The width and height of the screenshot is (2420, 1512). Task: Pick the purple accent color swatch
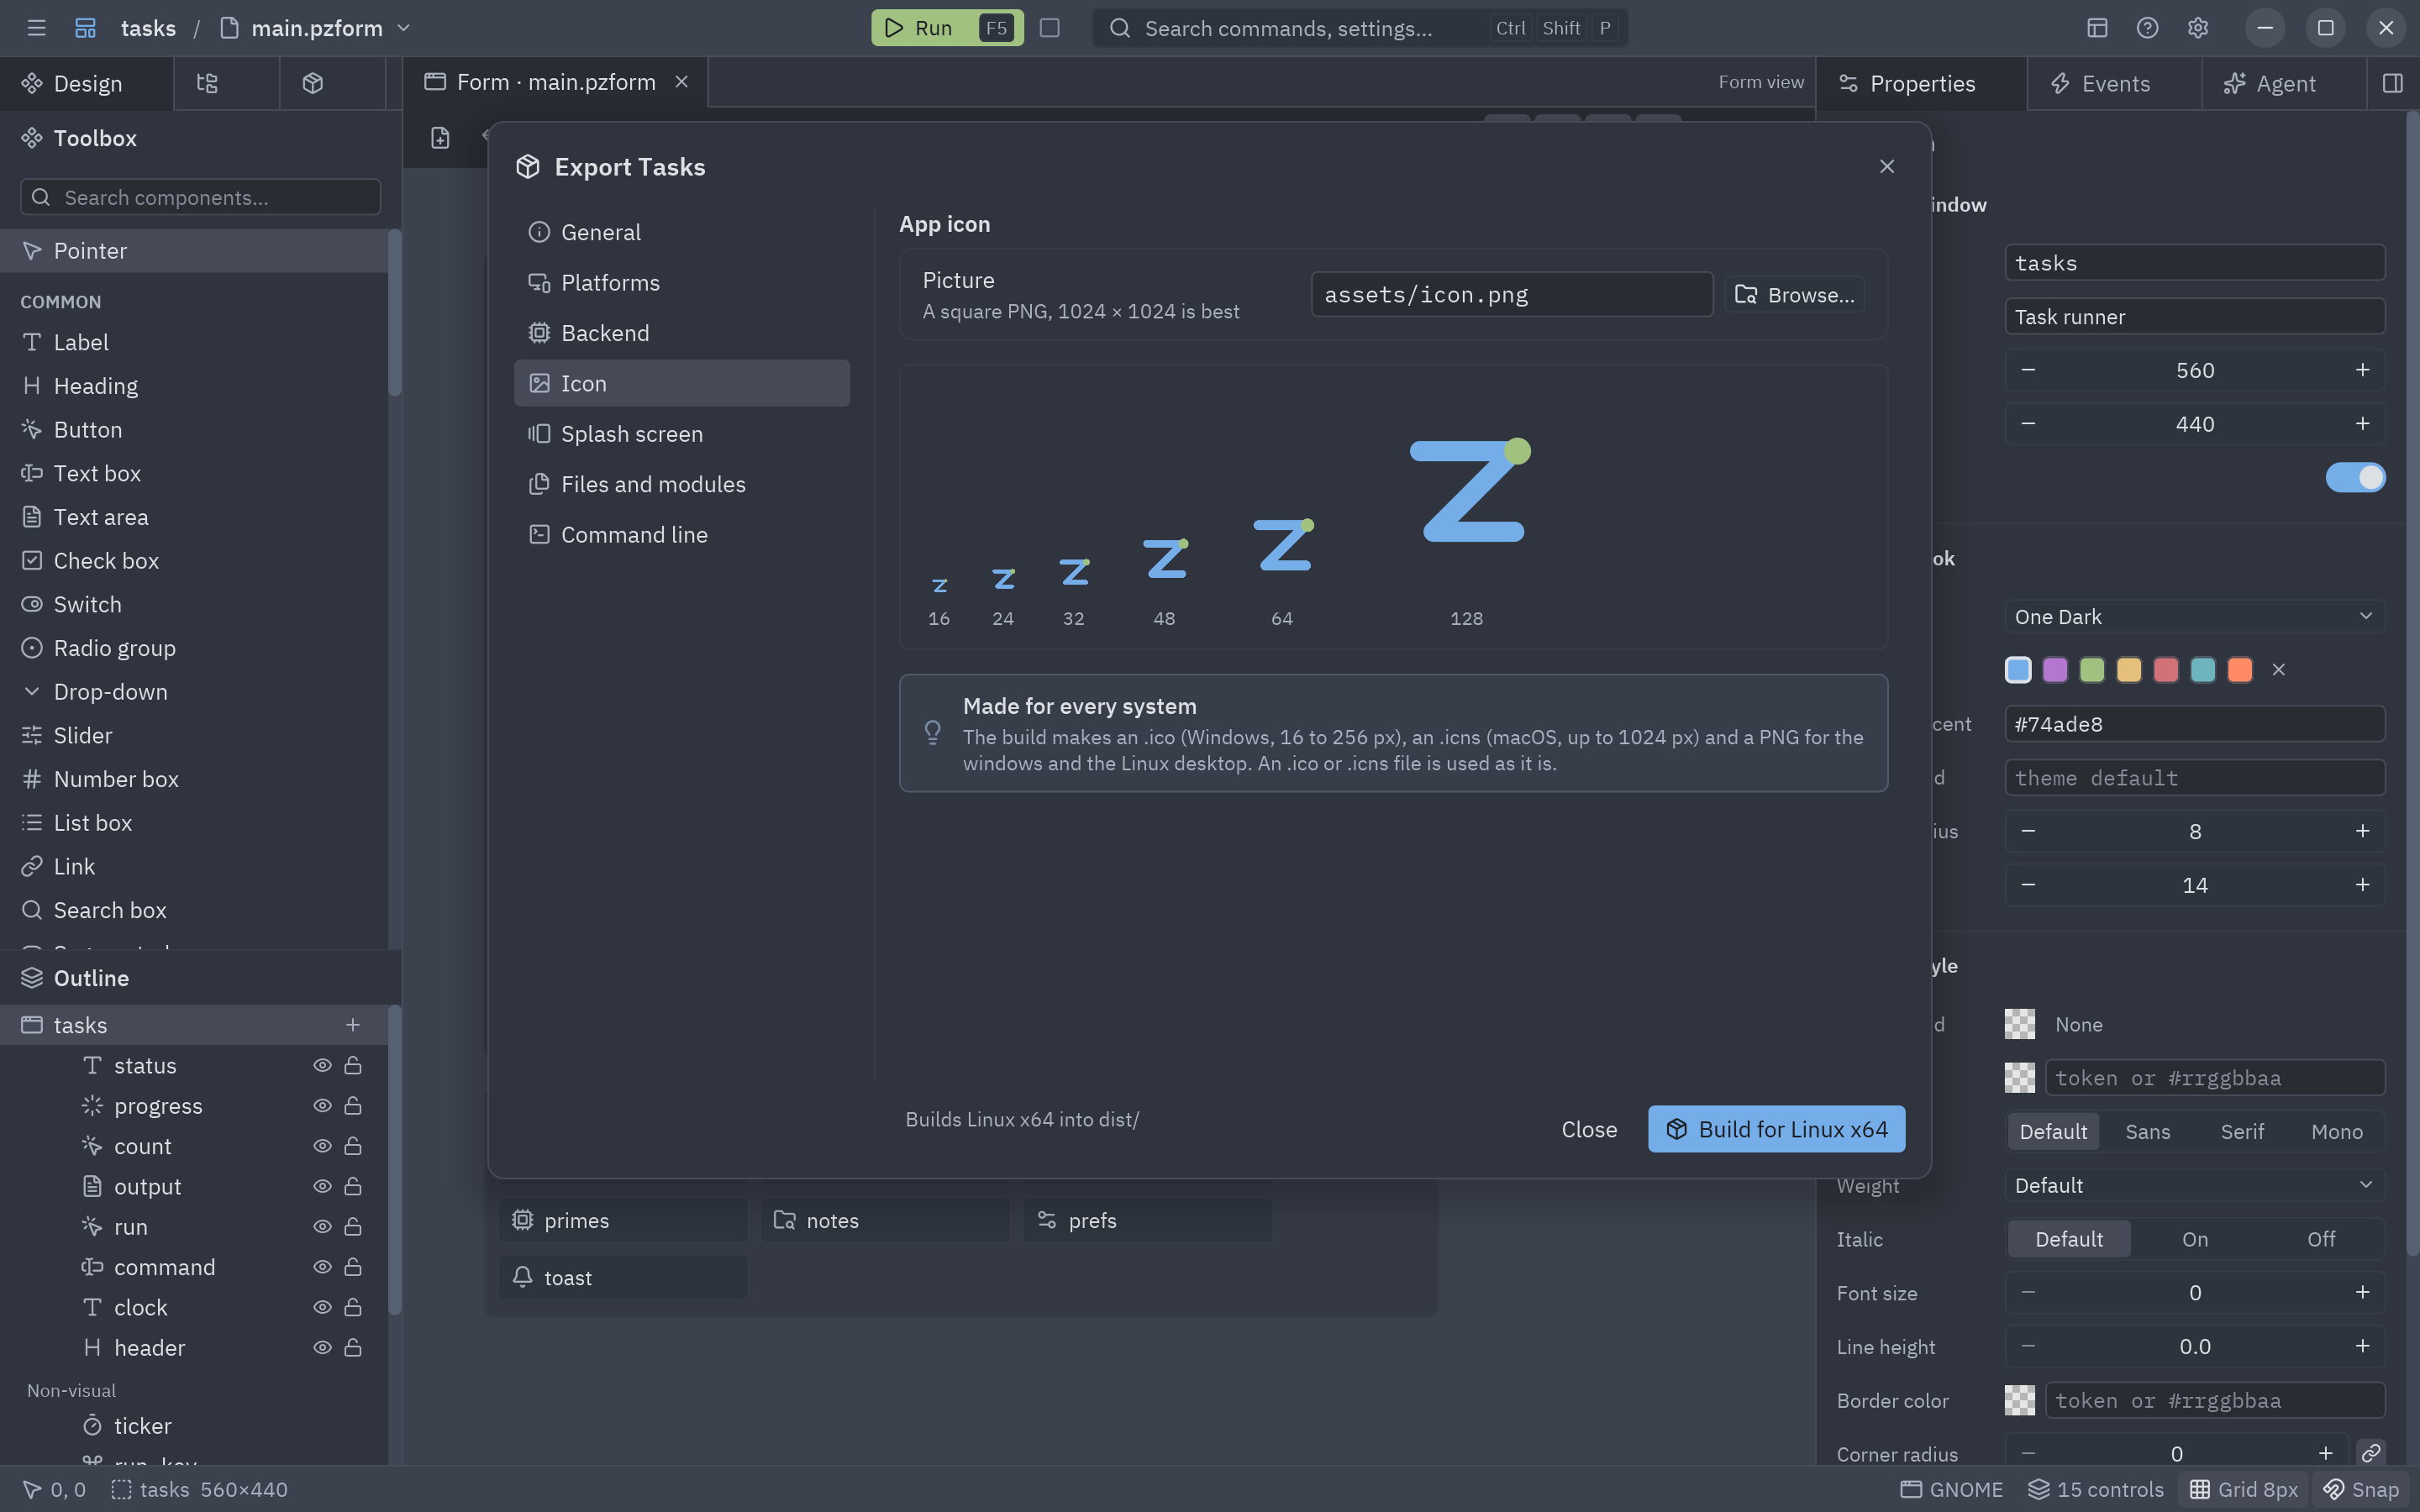pos(2054,670)
